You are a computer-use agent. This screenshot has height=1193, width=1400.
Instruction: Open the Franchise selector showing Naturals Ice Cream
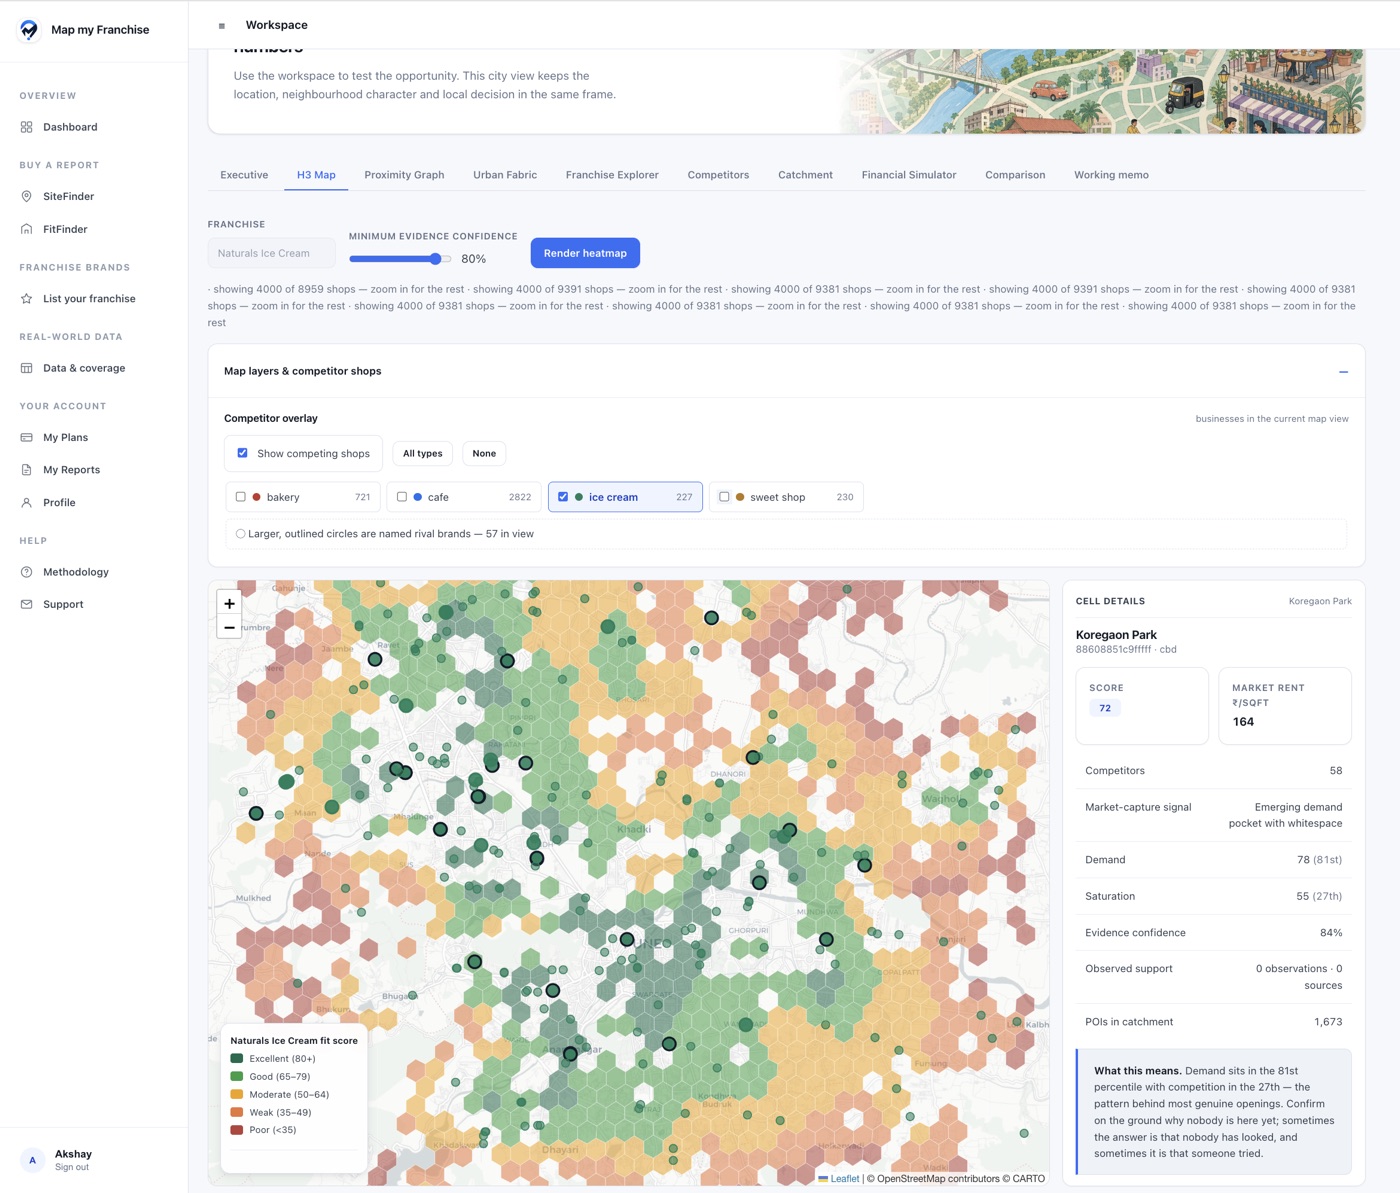tap(272, 253)
